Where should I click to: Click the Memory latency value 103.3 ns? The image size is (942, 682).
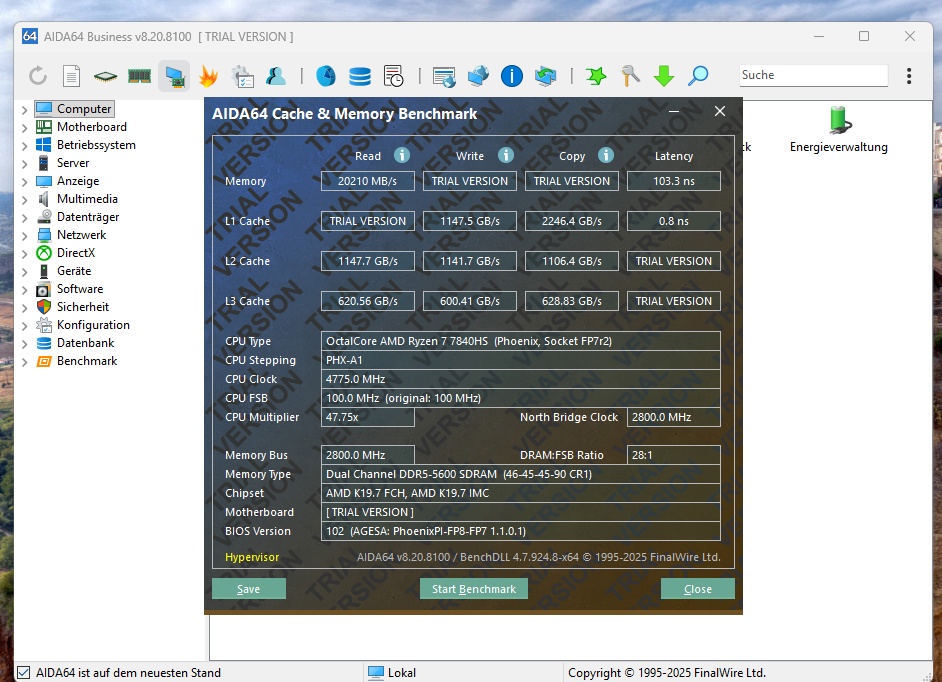pyautogui.click(x=673, y=181)
